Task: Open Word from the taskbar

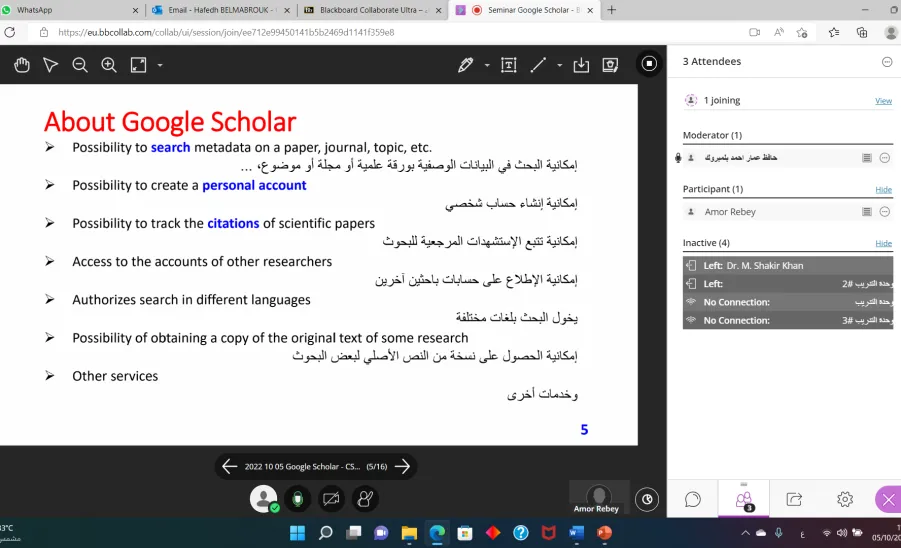Action: click(x=576, y=533)
